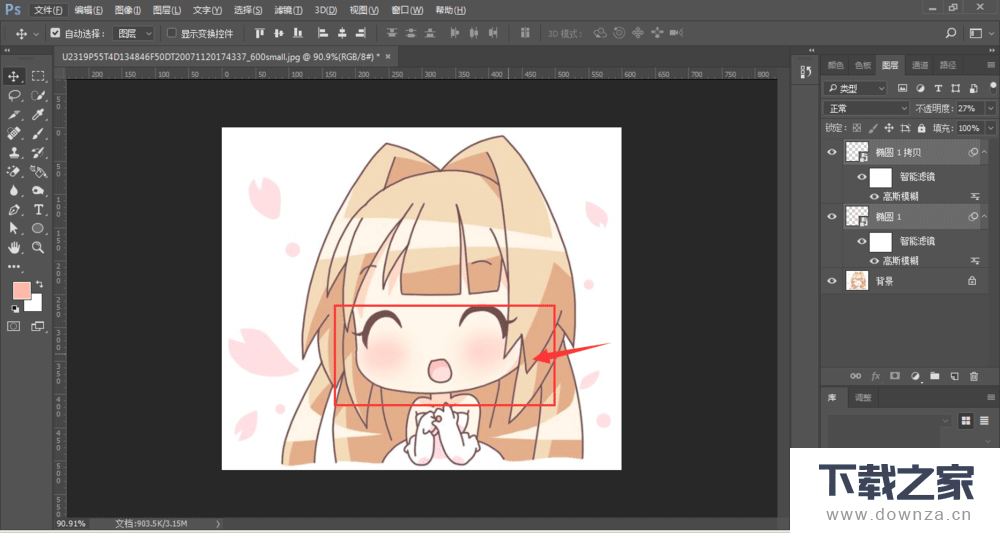1000x533 pixels.
Task: Open the 类型 layer filter dropdown
Action: point(855,88)
